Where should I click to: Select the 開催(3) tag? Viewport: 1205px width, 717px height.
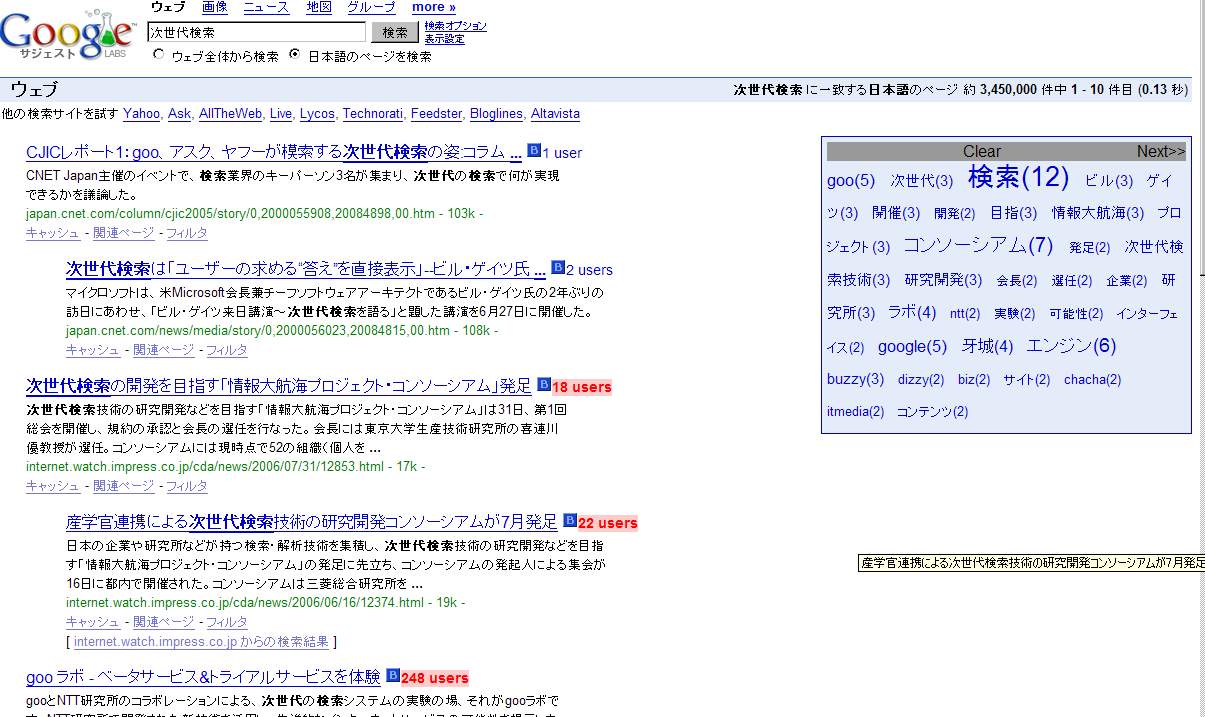[896, 213]
